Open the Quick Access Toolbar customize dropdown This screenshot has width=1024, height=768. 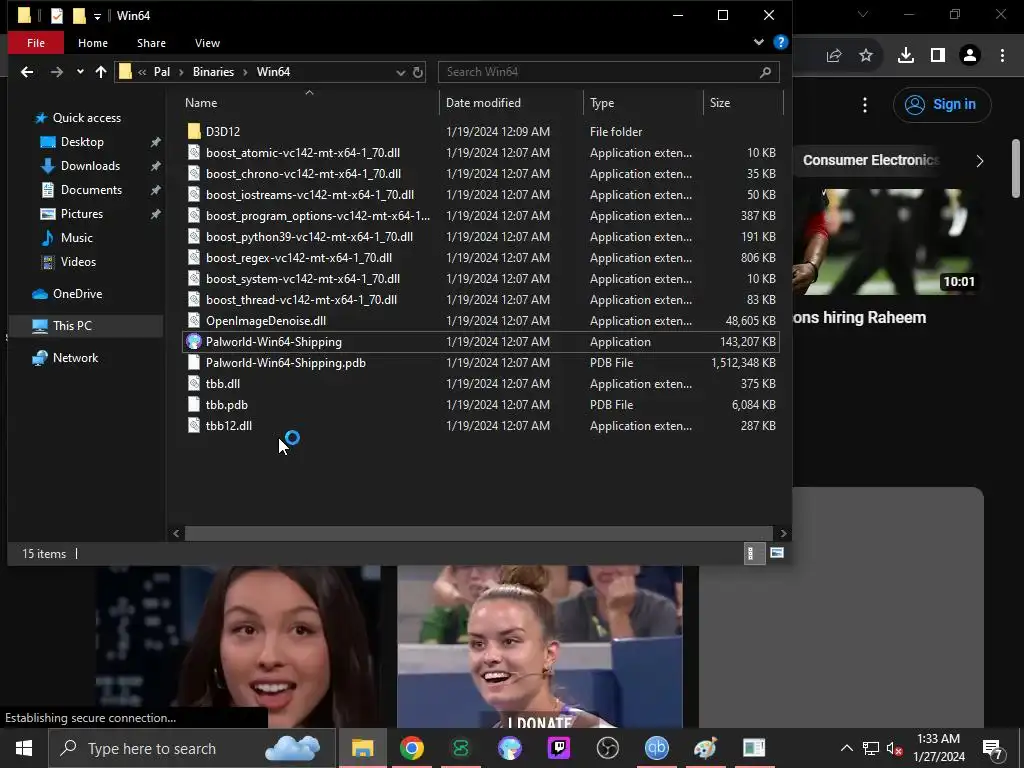97,16
